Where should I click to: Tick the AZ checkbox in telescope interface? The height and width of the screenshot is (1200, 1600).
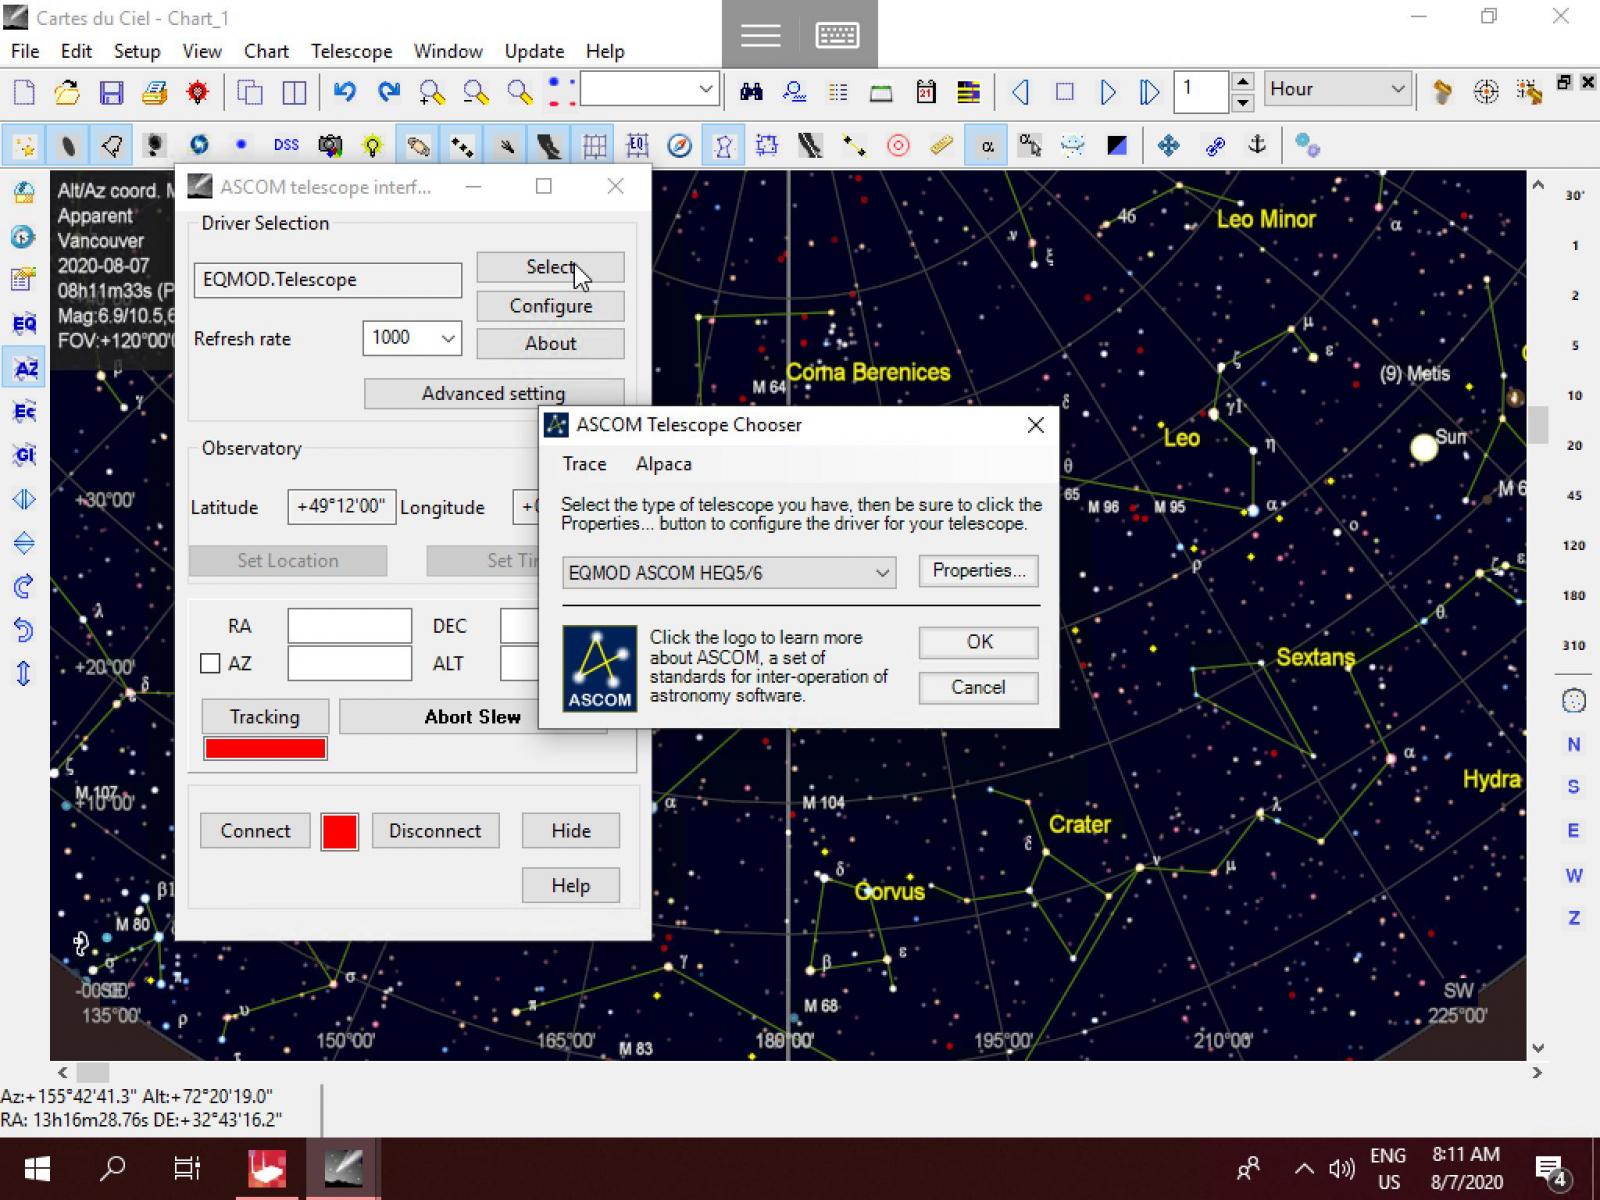(x=210, y=663)
